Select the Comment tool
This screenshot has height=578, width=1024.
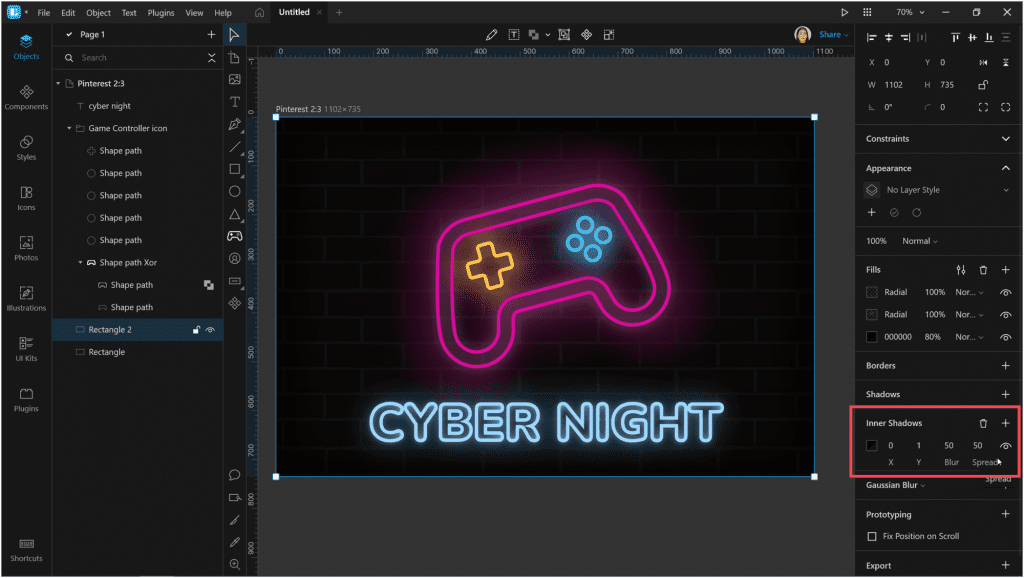click(x=234, y=475)
